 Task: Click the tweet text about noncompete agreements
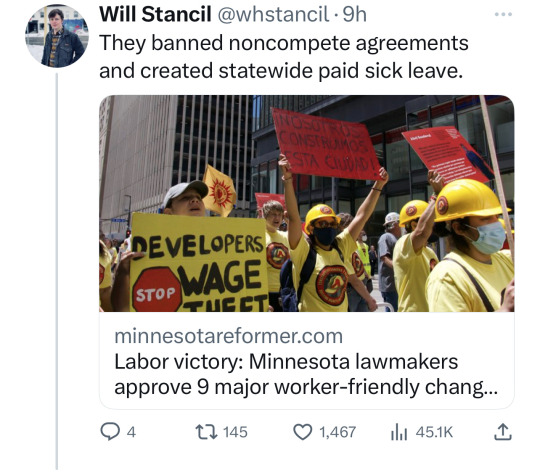[x=284, y=57]
